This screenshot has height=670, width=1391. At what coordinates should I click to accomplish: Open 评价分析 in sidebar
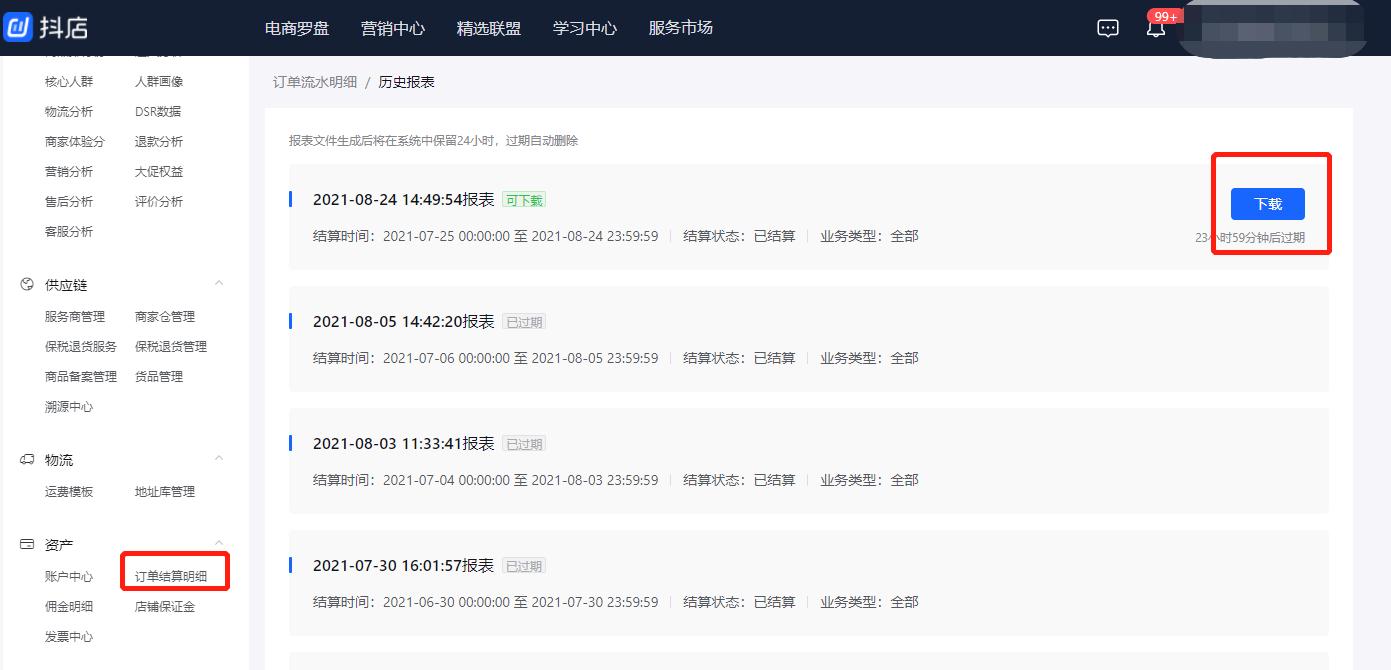(159, 201)
